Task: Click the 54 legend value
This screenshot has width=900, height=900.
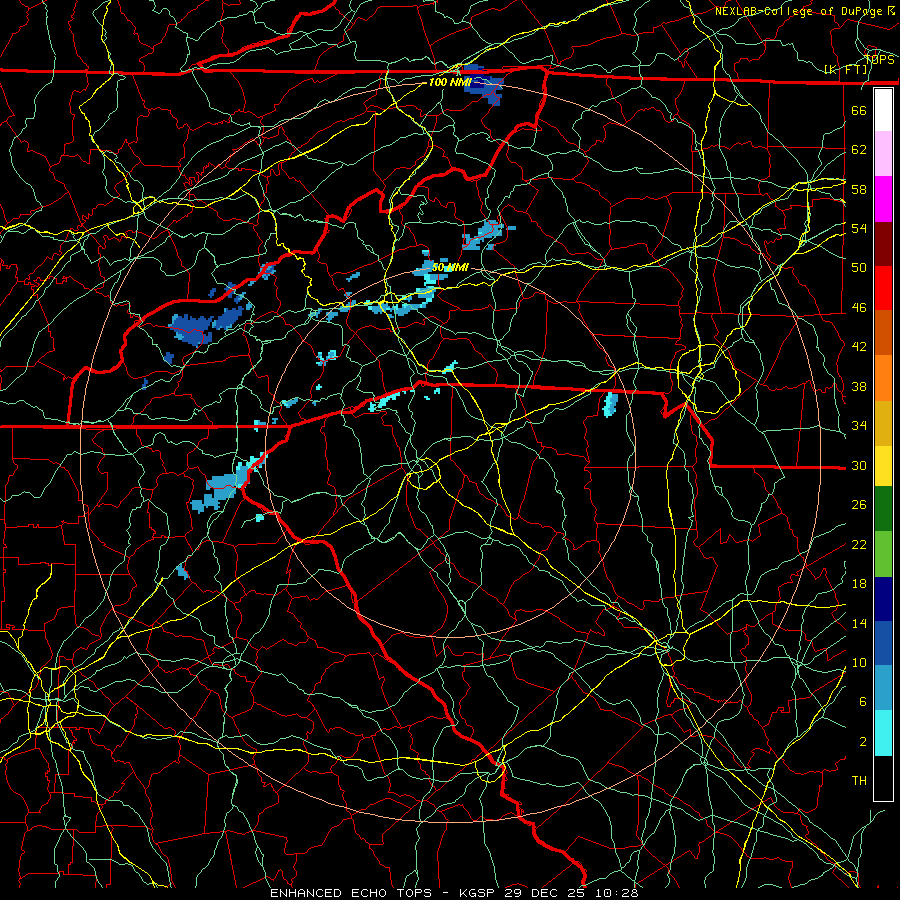Action: click(859, 228)
